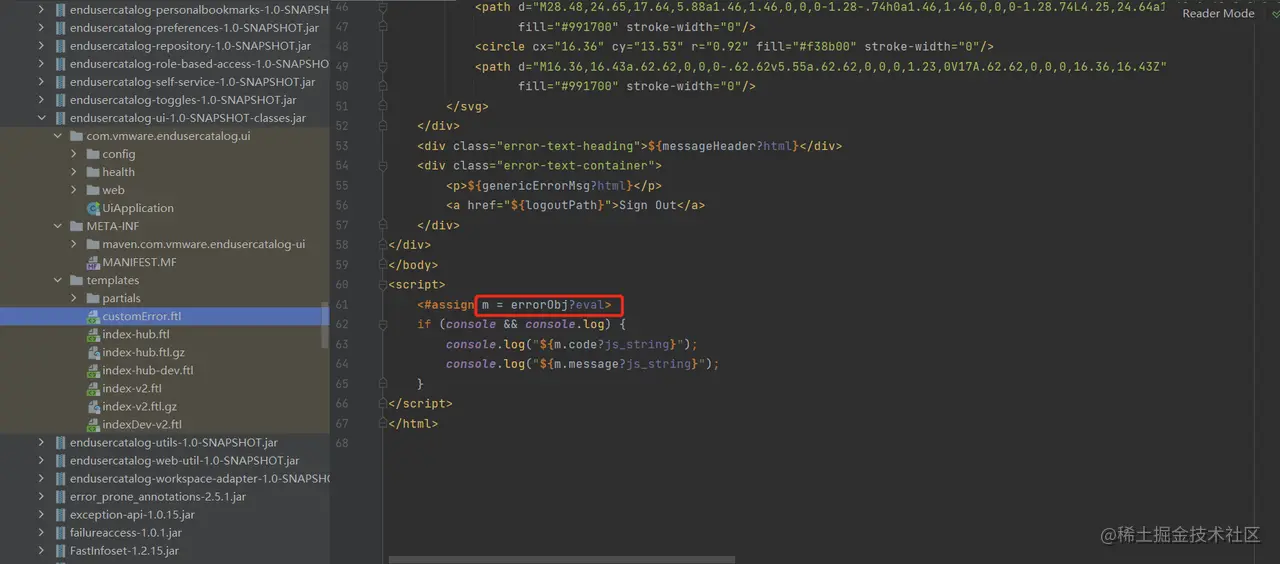The height and width of the screenshot is (564, 1280).
Task: Click the project tree vertical scrollbar
Action: pyautogui.click(x=324, y=325)
